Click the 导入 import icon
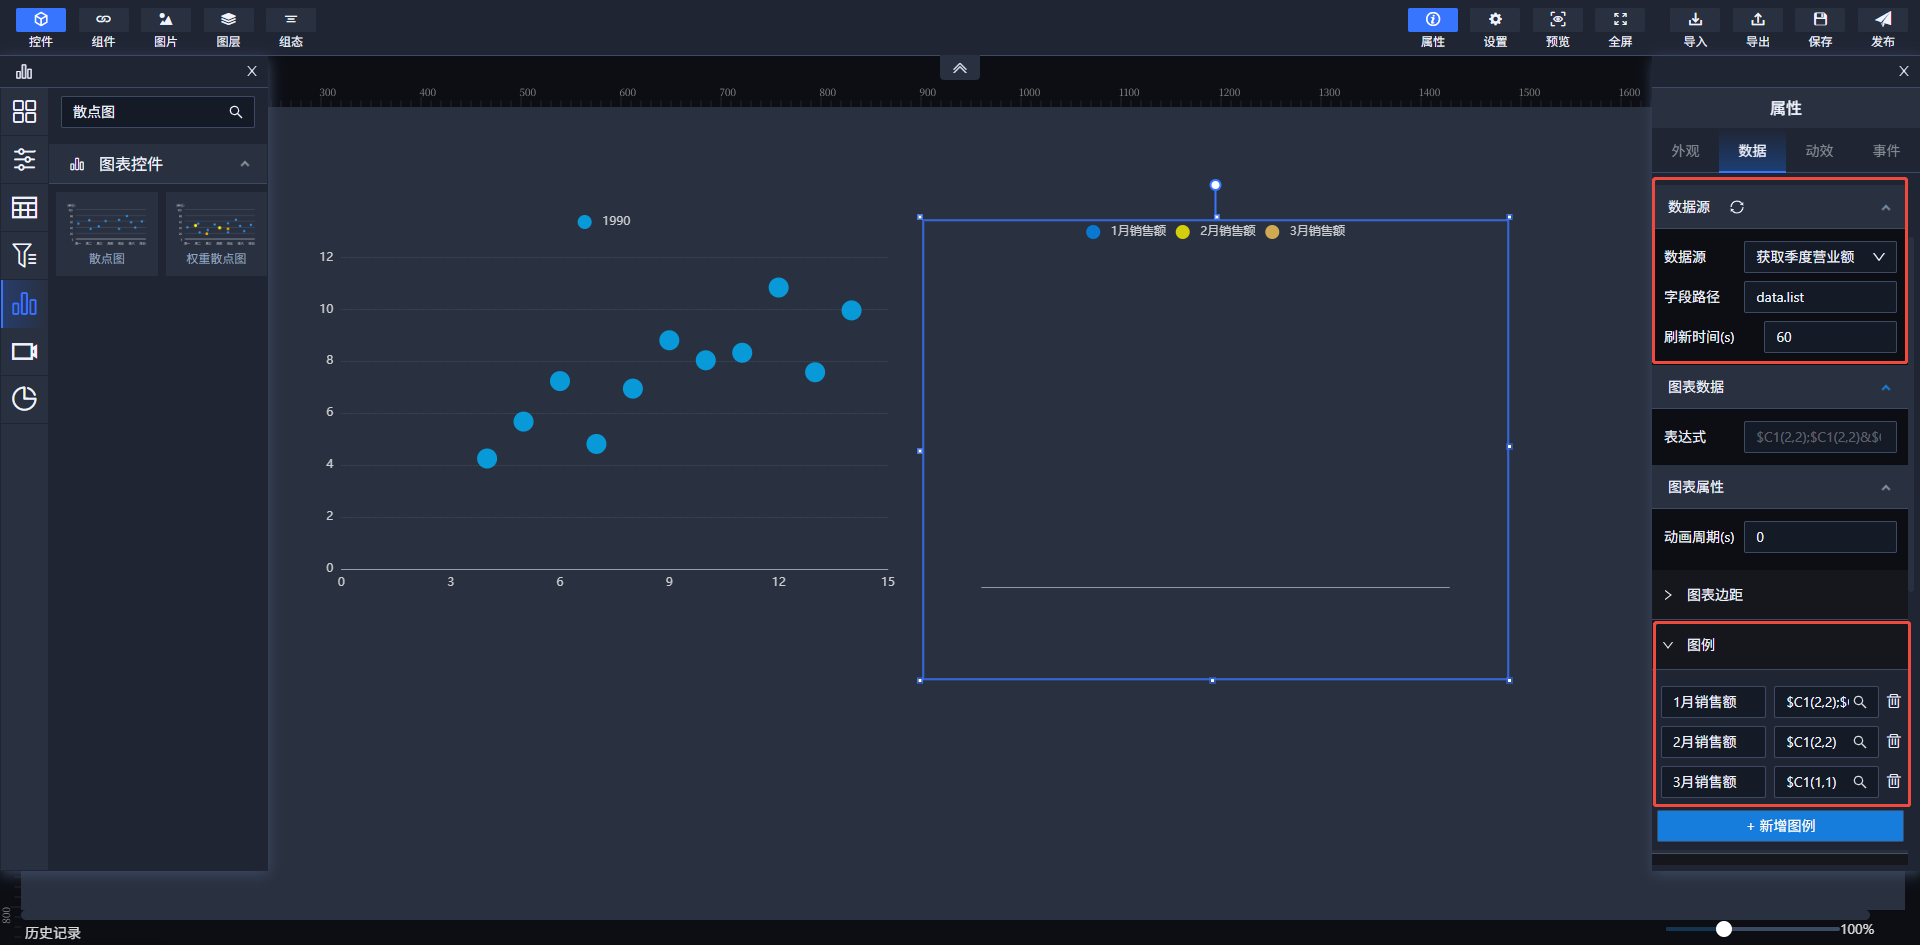Viewport: 1920px width, 945px height. [1695, 27]
